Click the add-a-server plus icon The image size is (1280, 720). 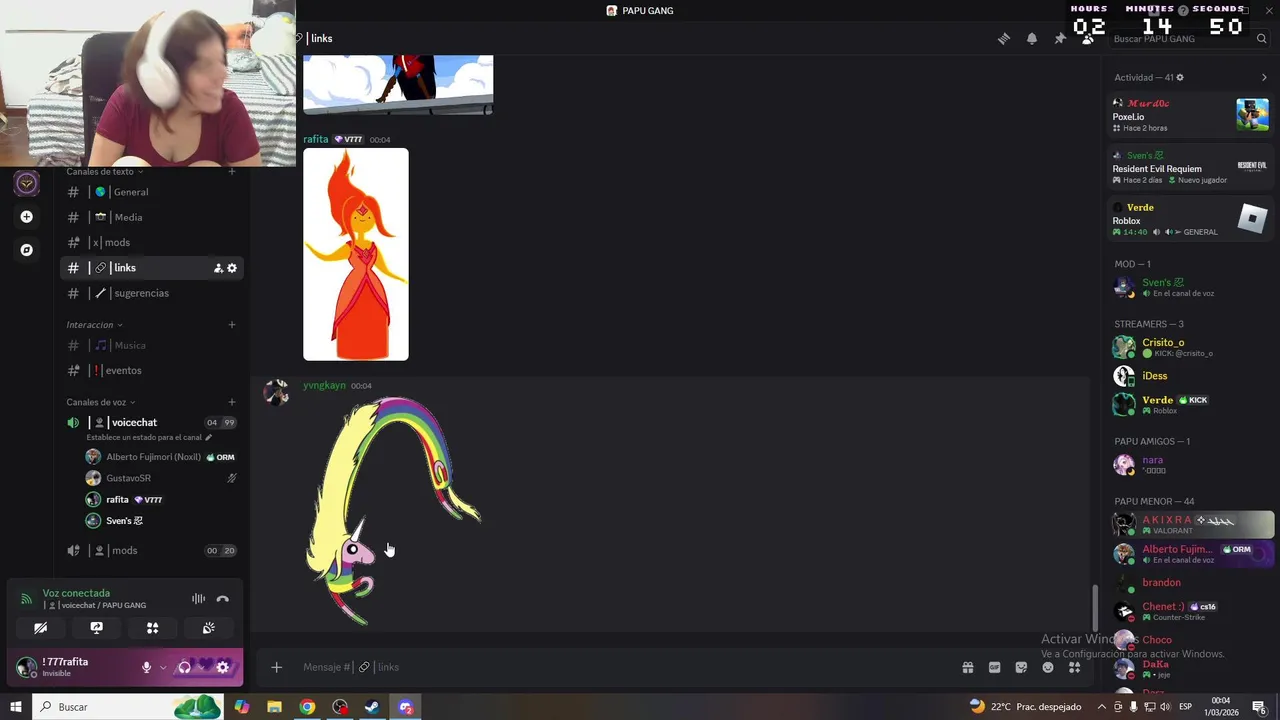pyautogui.click(x=27, y=217)
